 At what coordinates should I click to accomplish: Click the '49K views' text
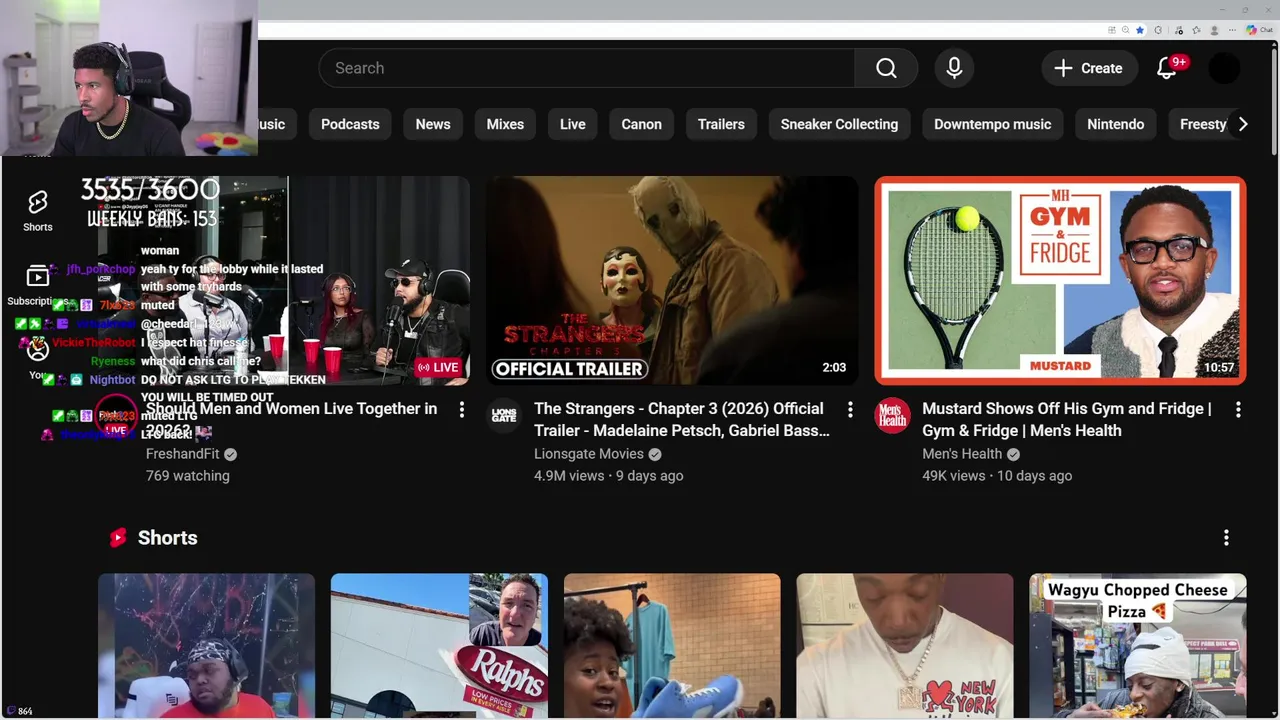pyautogui.click(x=954, y=476)
